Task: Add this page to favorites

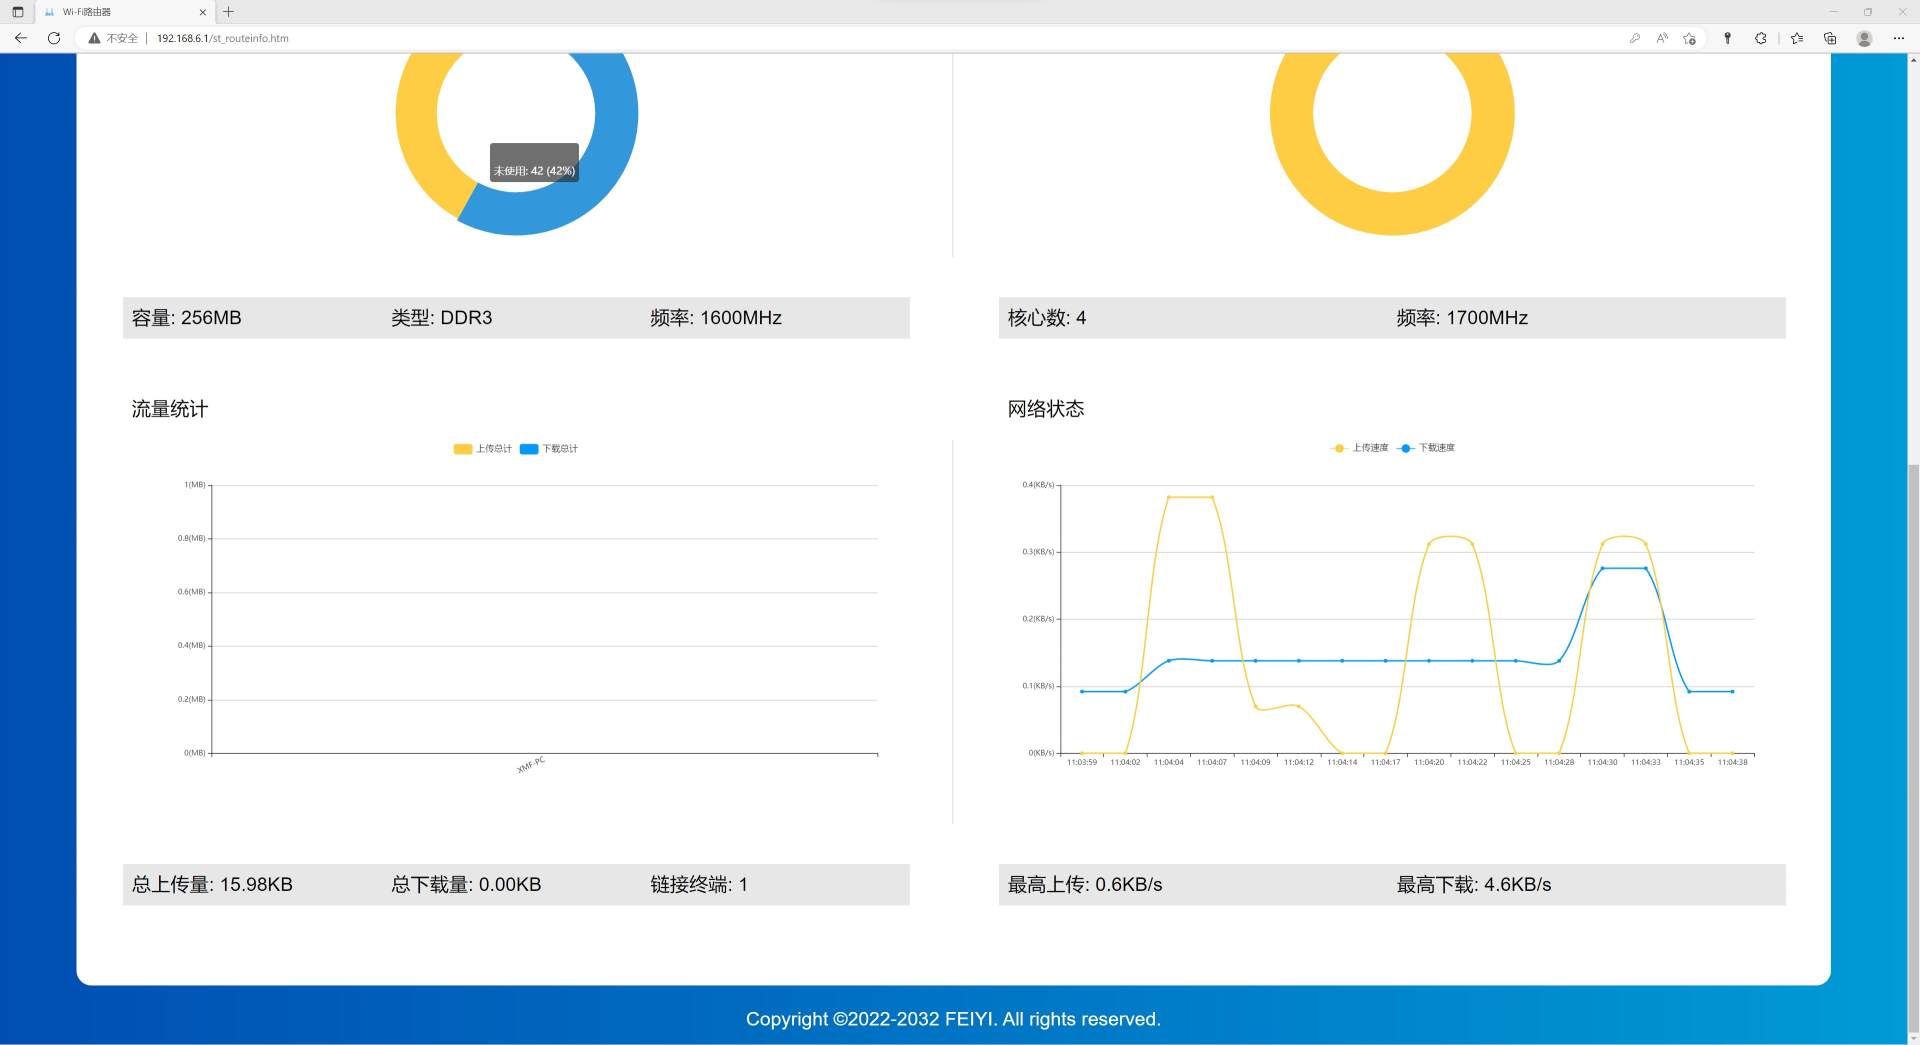Action: click(x=1689, y=38)
